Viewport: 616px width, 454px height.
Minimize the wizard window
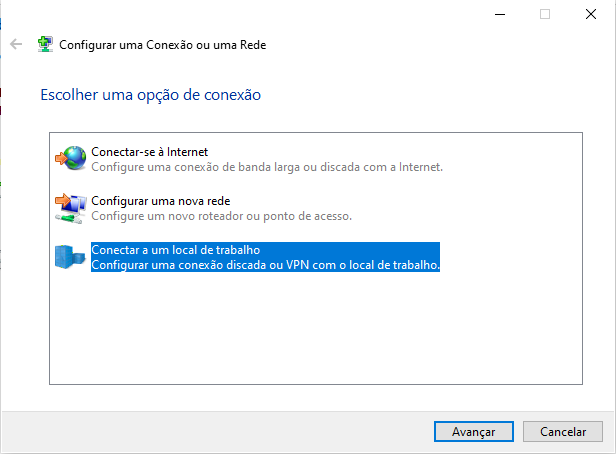click(500, 15)
